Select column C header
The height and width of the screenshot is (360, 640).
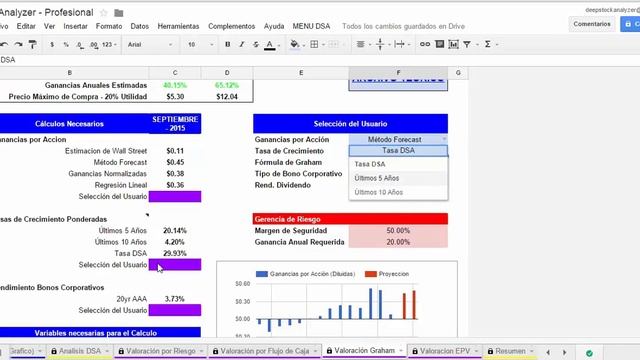[x=175, y=73]
